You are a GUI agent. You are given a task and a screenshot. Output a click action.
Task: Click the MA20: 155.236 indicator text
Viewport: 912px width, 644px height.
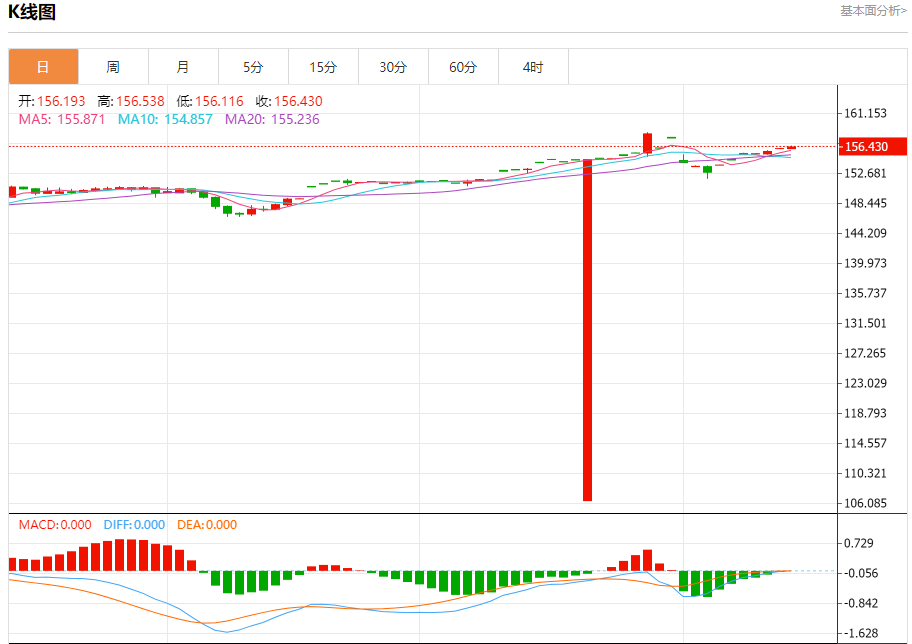point(272,119)
